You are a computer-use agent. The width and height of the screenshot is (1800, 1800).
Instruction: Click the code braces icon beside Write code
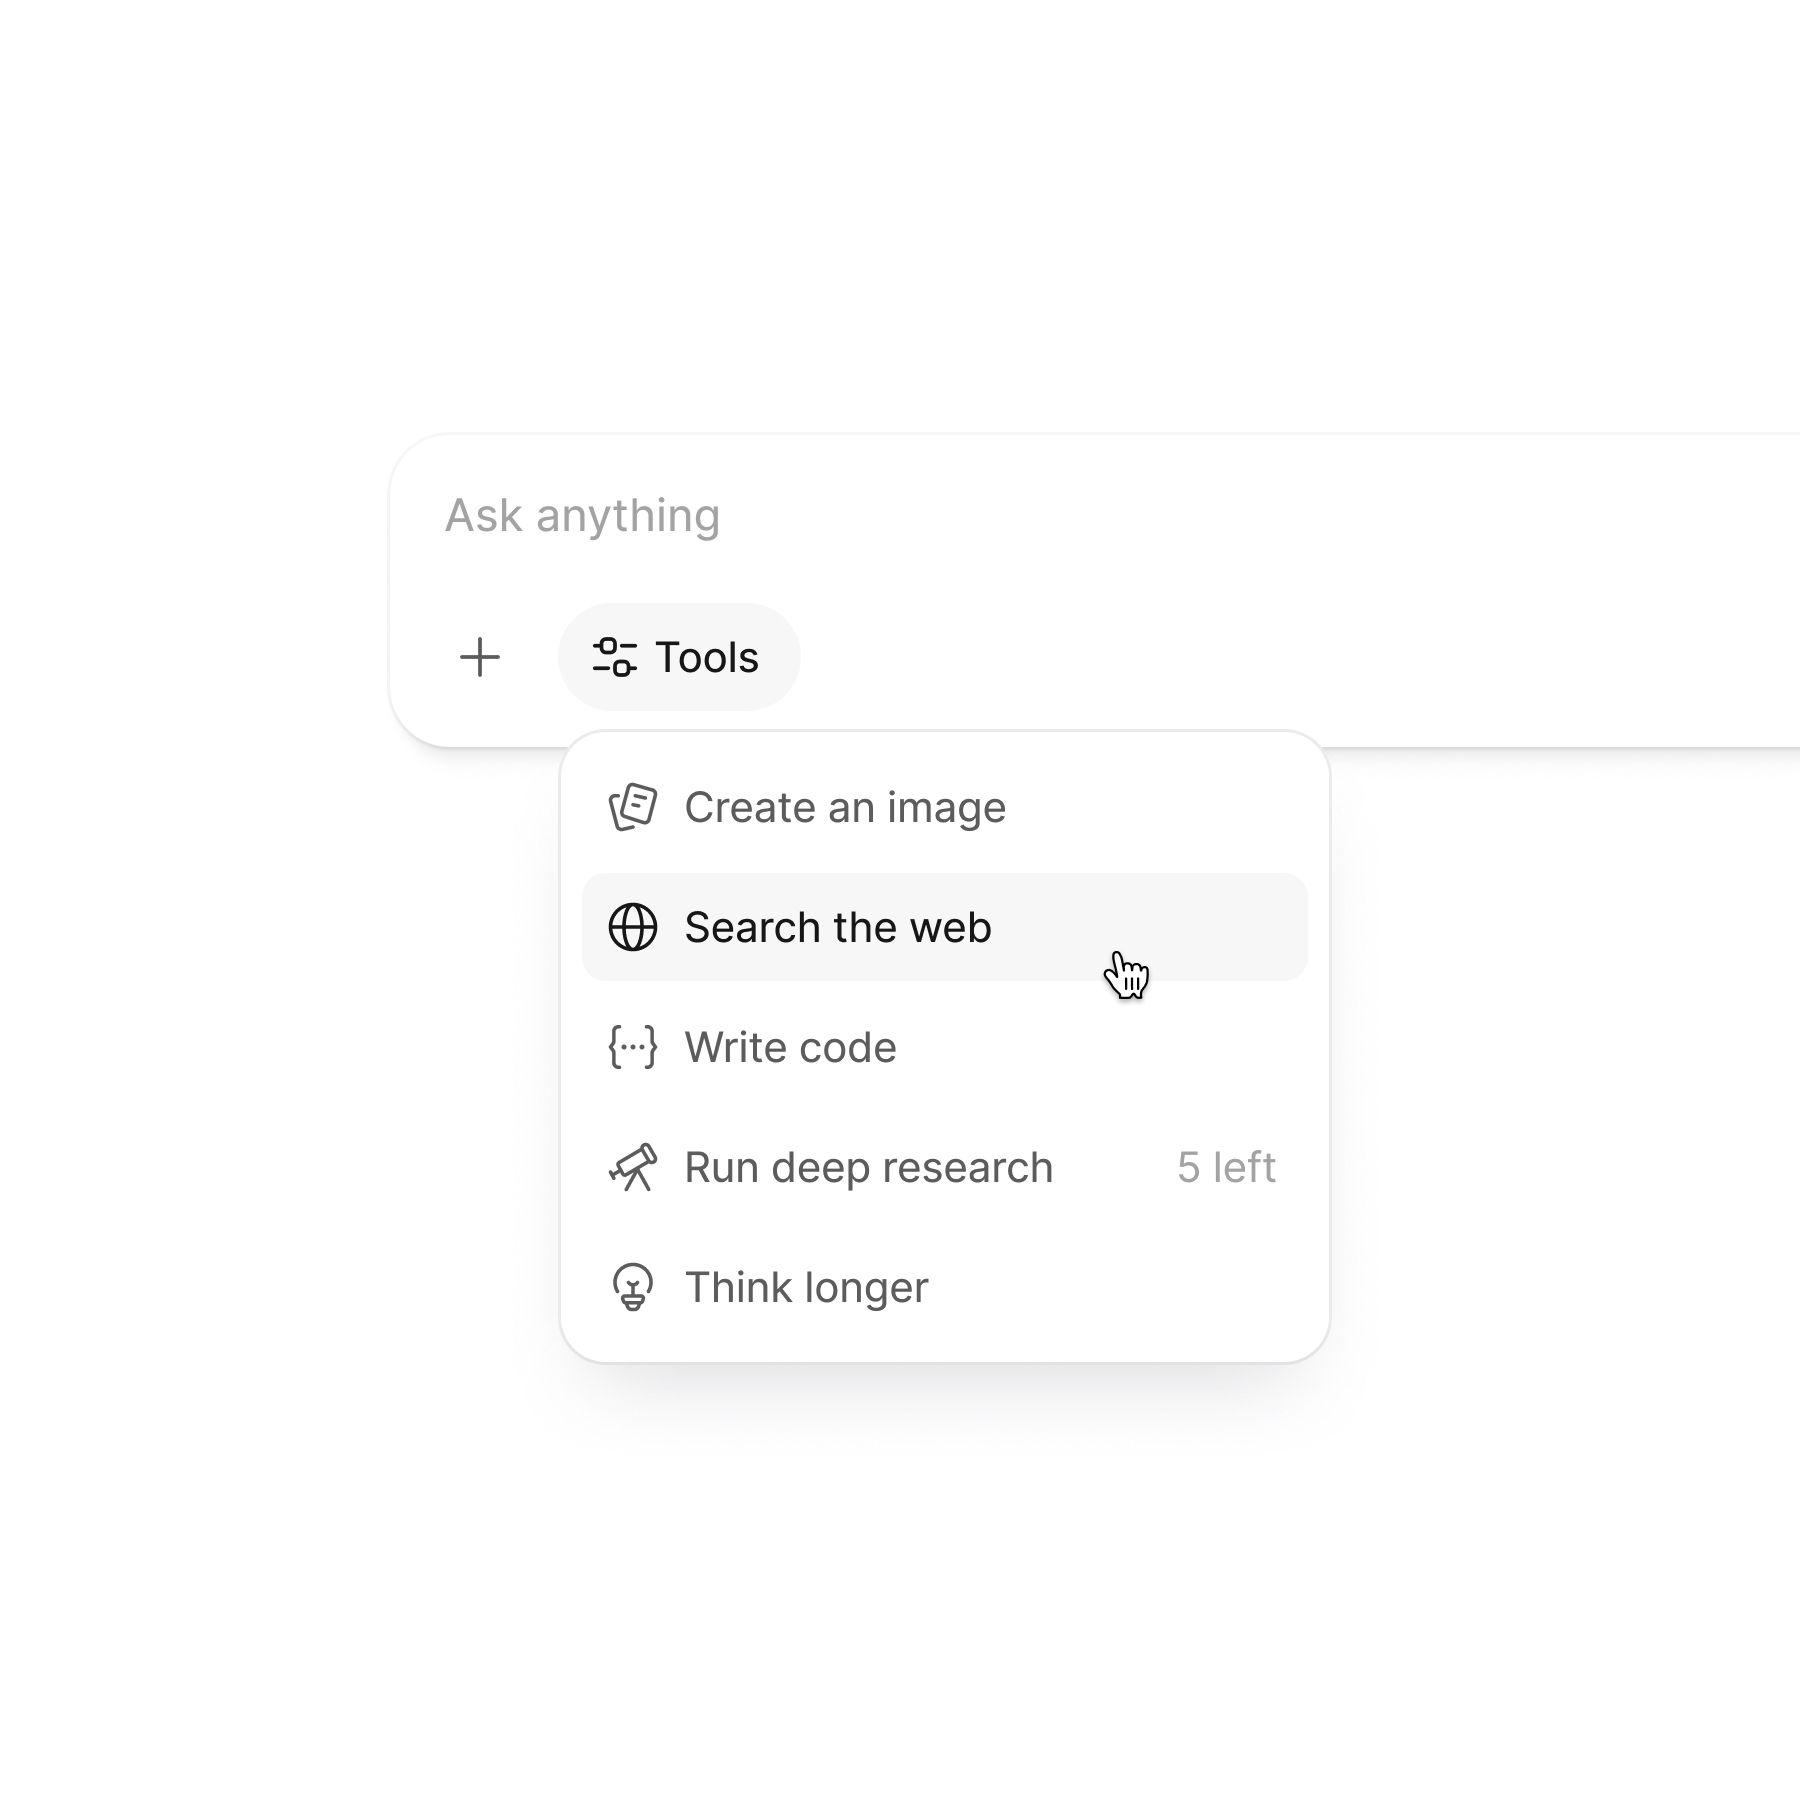(x=633, y=1047)
